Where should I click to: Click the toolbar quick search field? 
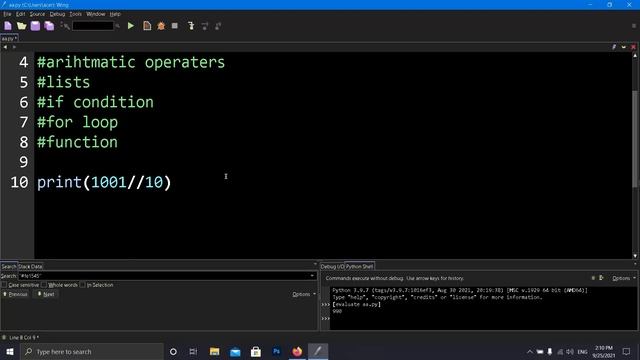click(x=93, y=26)
